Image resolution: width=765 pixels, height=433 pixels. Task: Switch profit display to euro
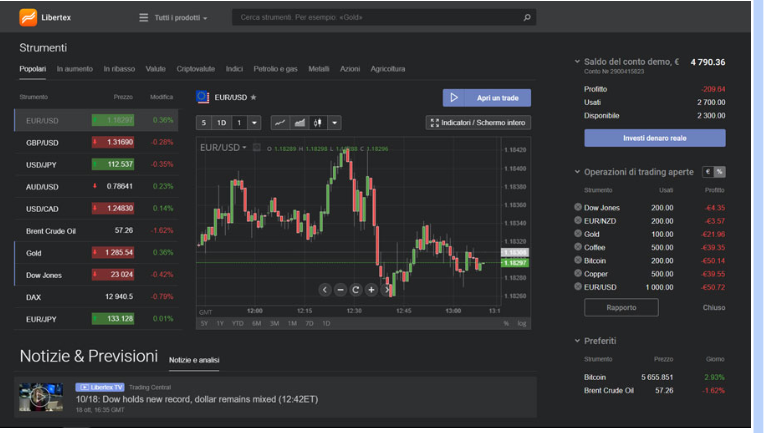point(708,172)
